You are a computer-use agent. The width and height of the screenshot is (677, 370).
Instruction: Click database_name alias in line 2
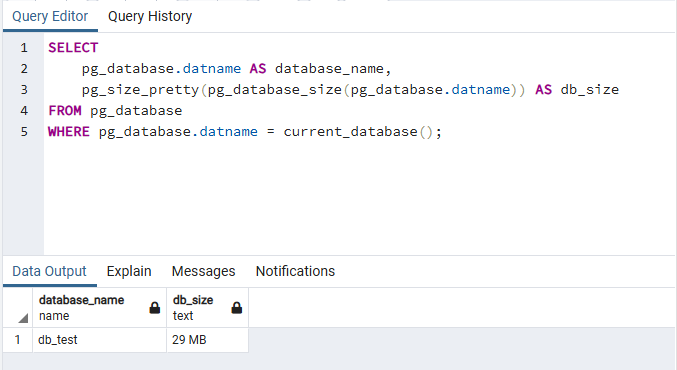329,69
